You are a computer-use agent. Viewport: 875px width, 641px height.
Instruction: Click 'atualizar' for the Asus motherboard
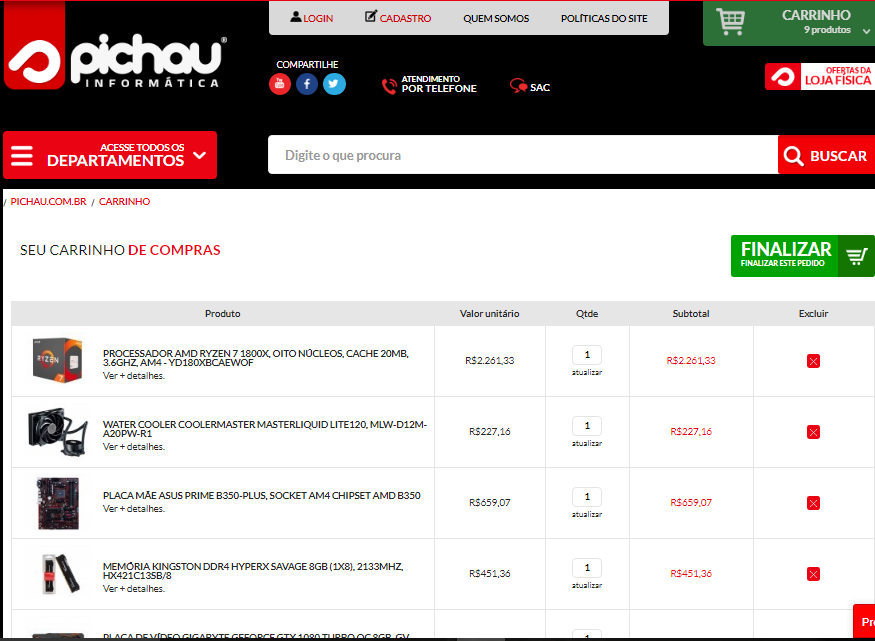(586, 514)
